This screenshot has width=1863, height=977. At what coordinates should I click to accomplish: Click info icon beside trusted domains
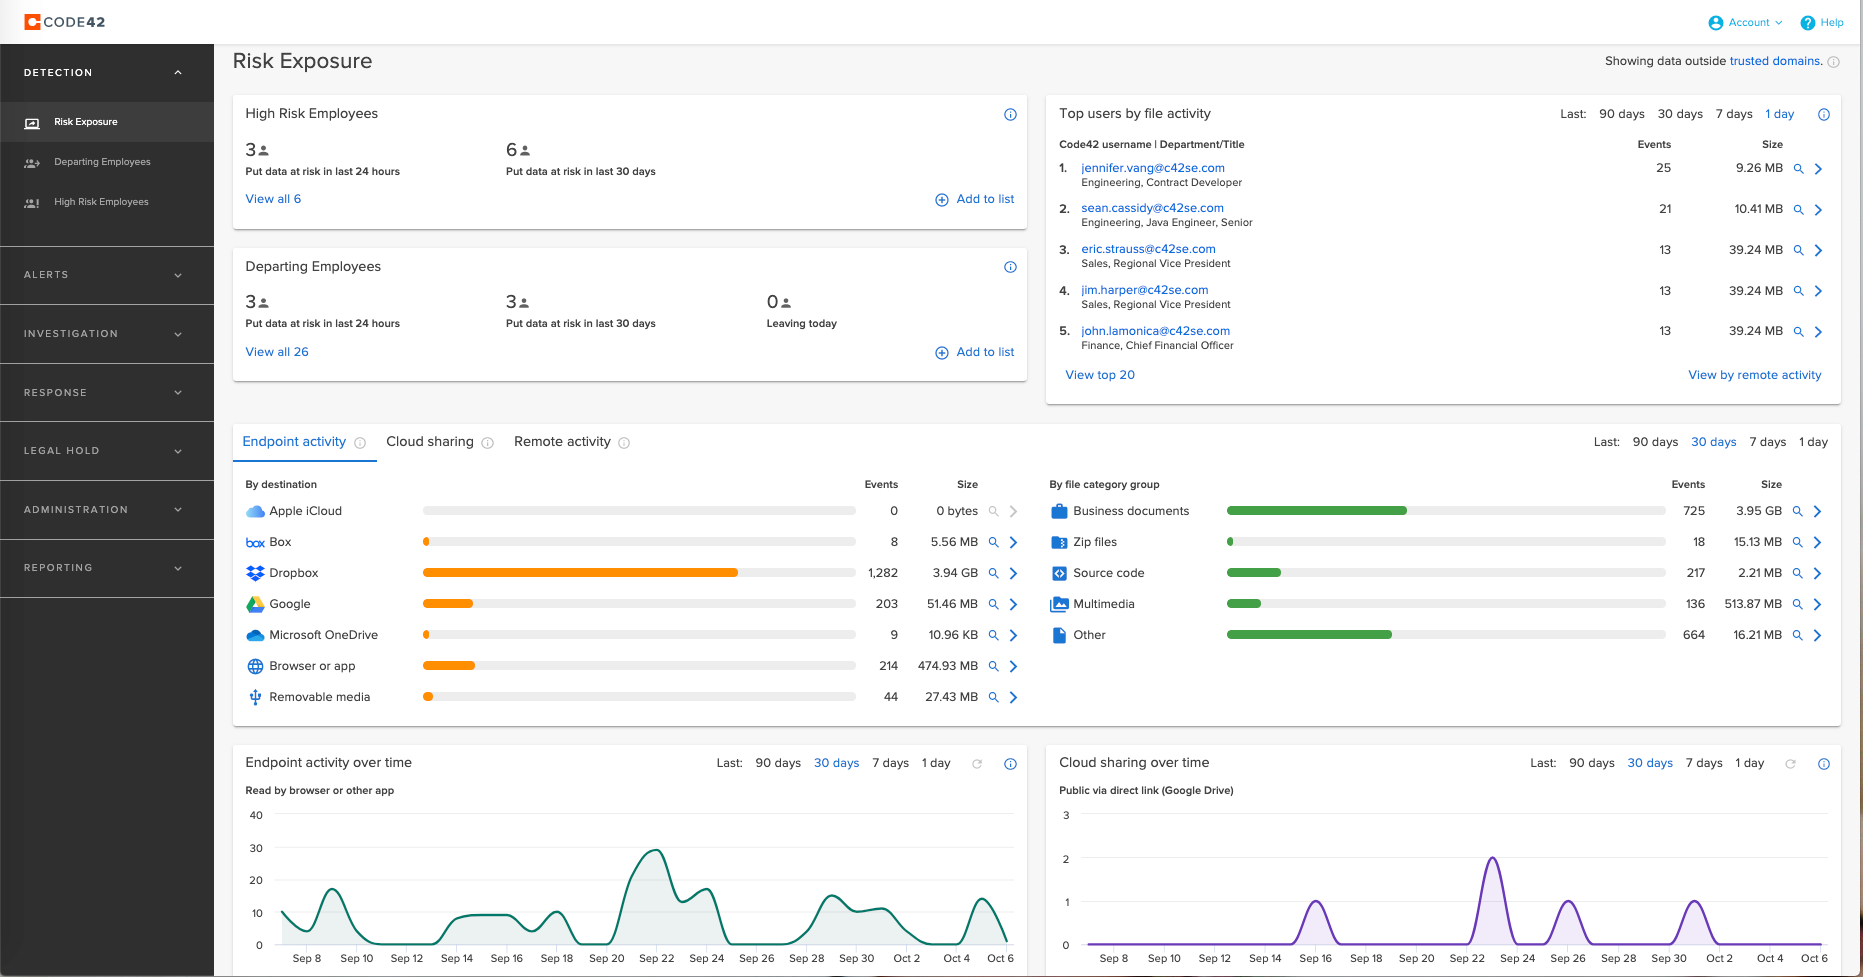click(1833, 62)
